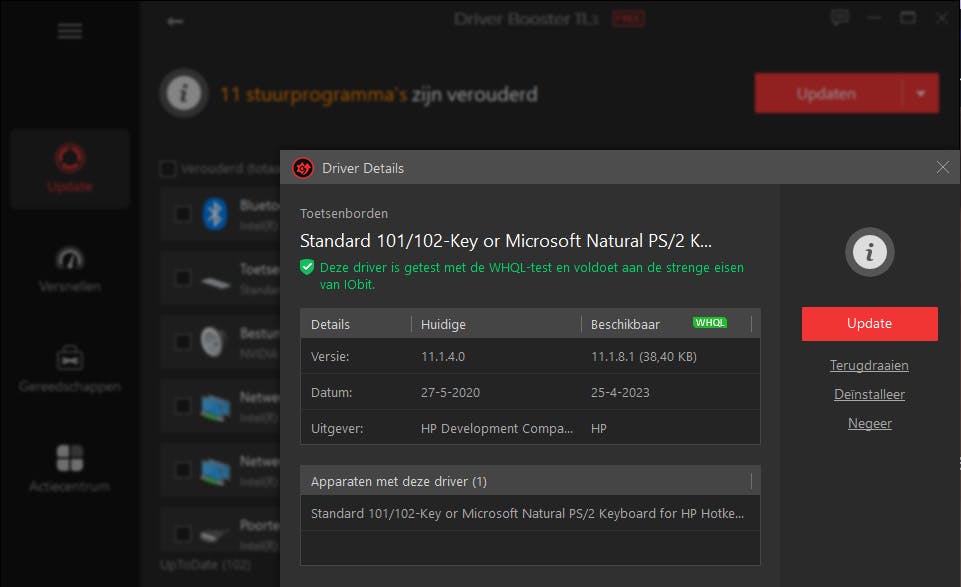
Task: Close the Driver Details dialog
Action: pos(942,167)
